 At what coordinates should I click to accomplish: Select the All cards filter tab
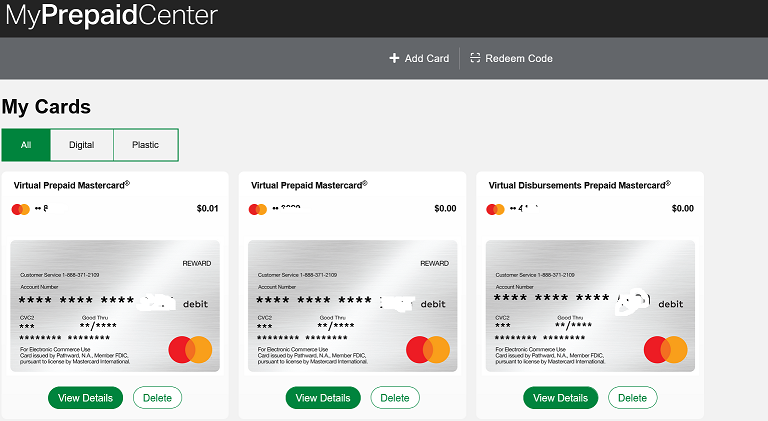pos(26,145)
